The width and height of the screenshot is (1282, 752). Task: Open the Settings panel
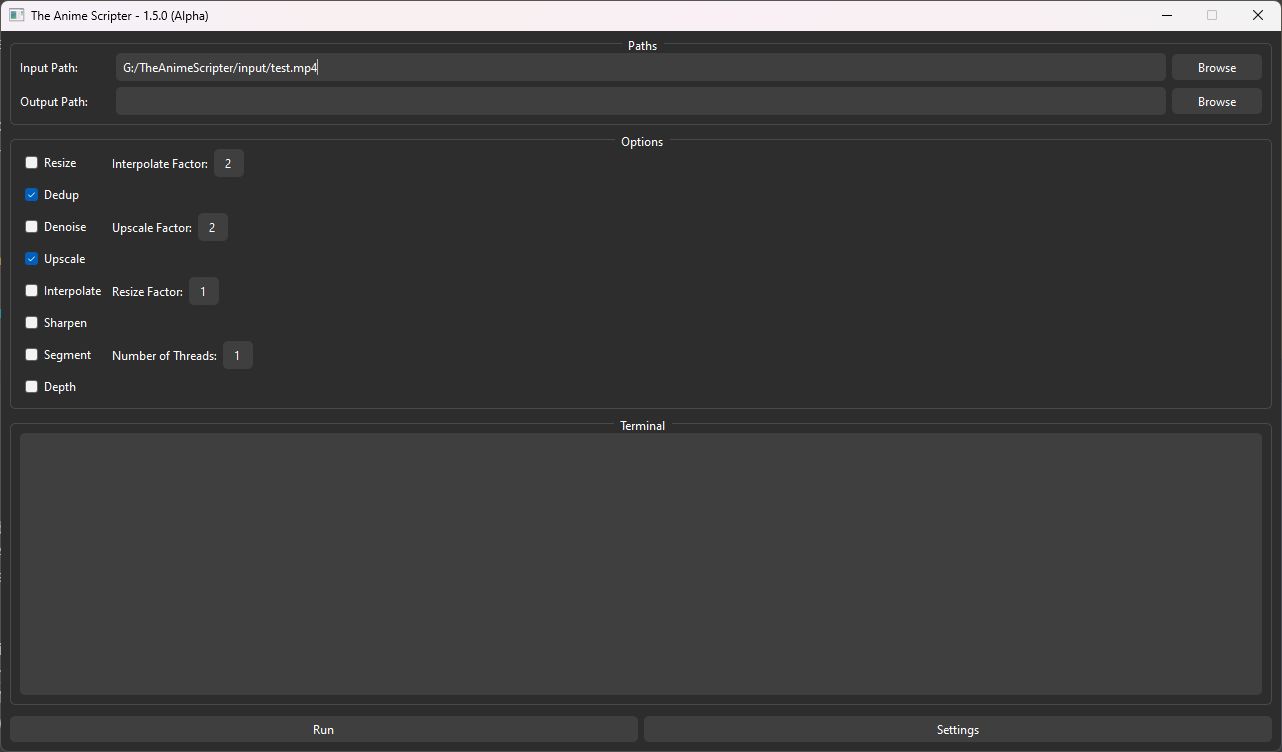pos(957,729)
